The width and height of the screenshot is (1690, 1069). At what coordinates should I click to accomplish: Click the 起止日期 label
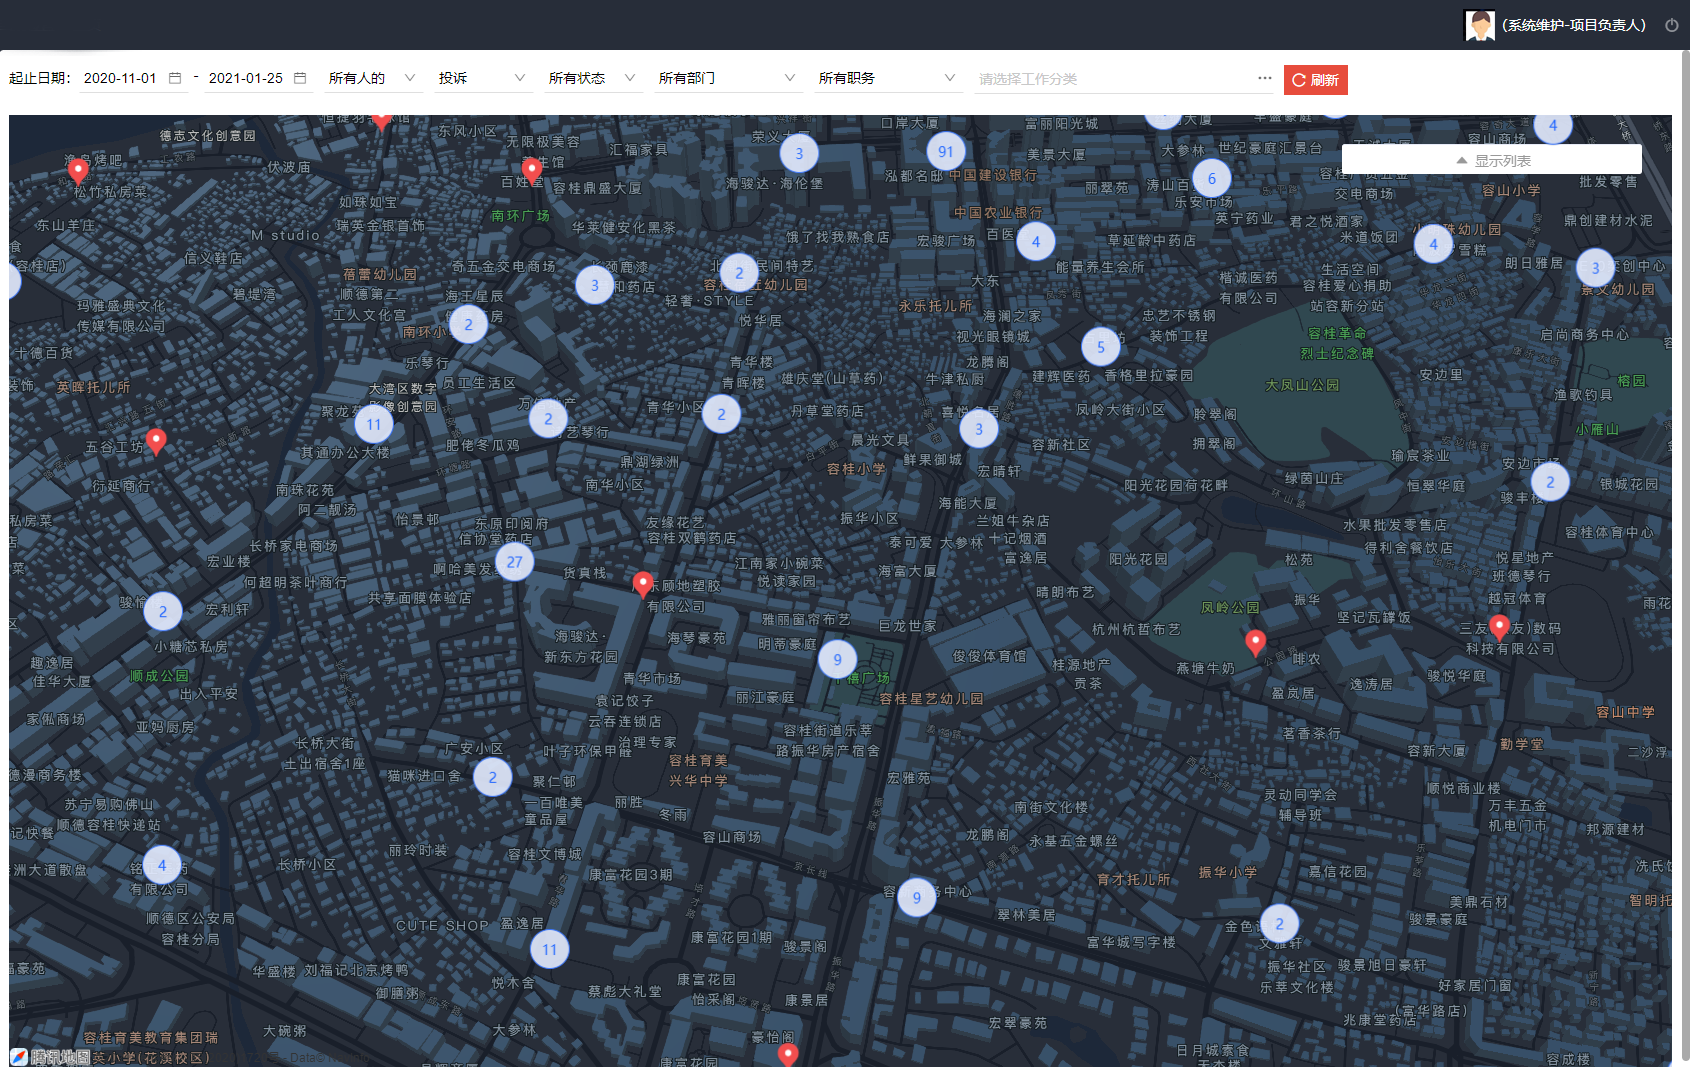click(40, 78)
